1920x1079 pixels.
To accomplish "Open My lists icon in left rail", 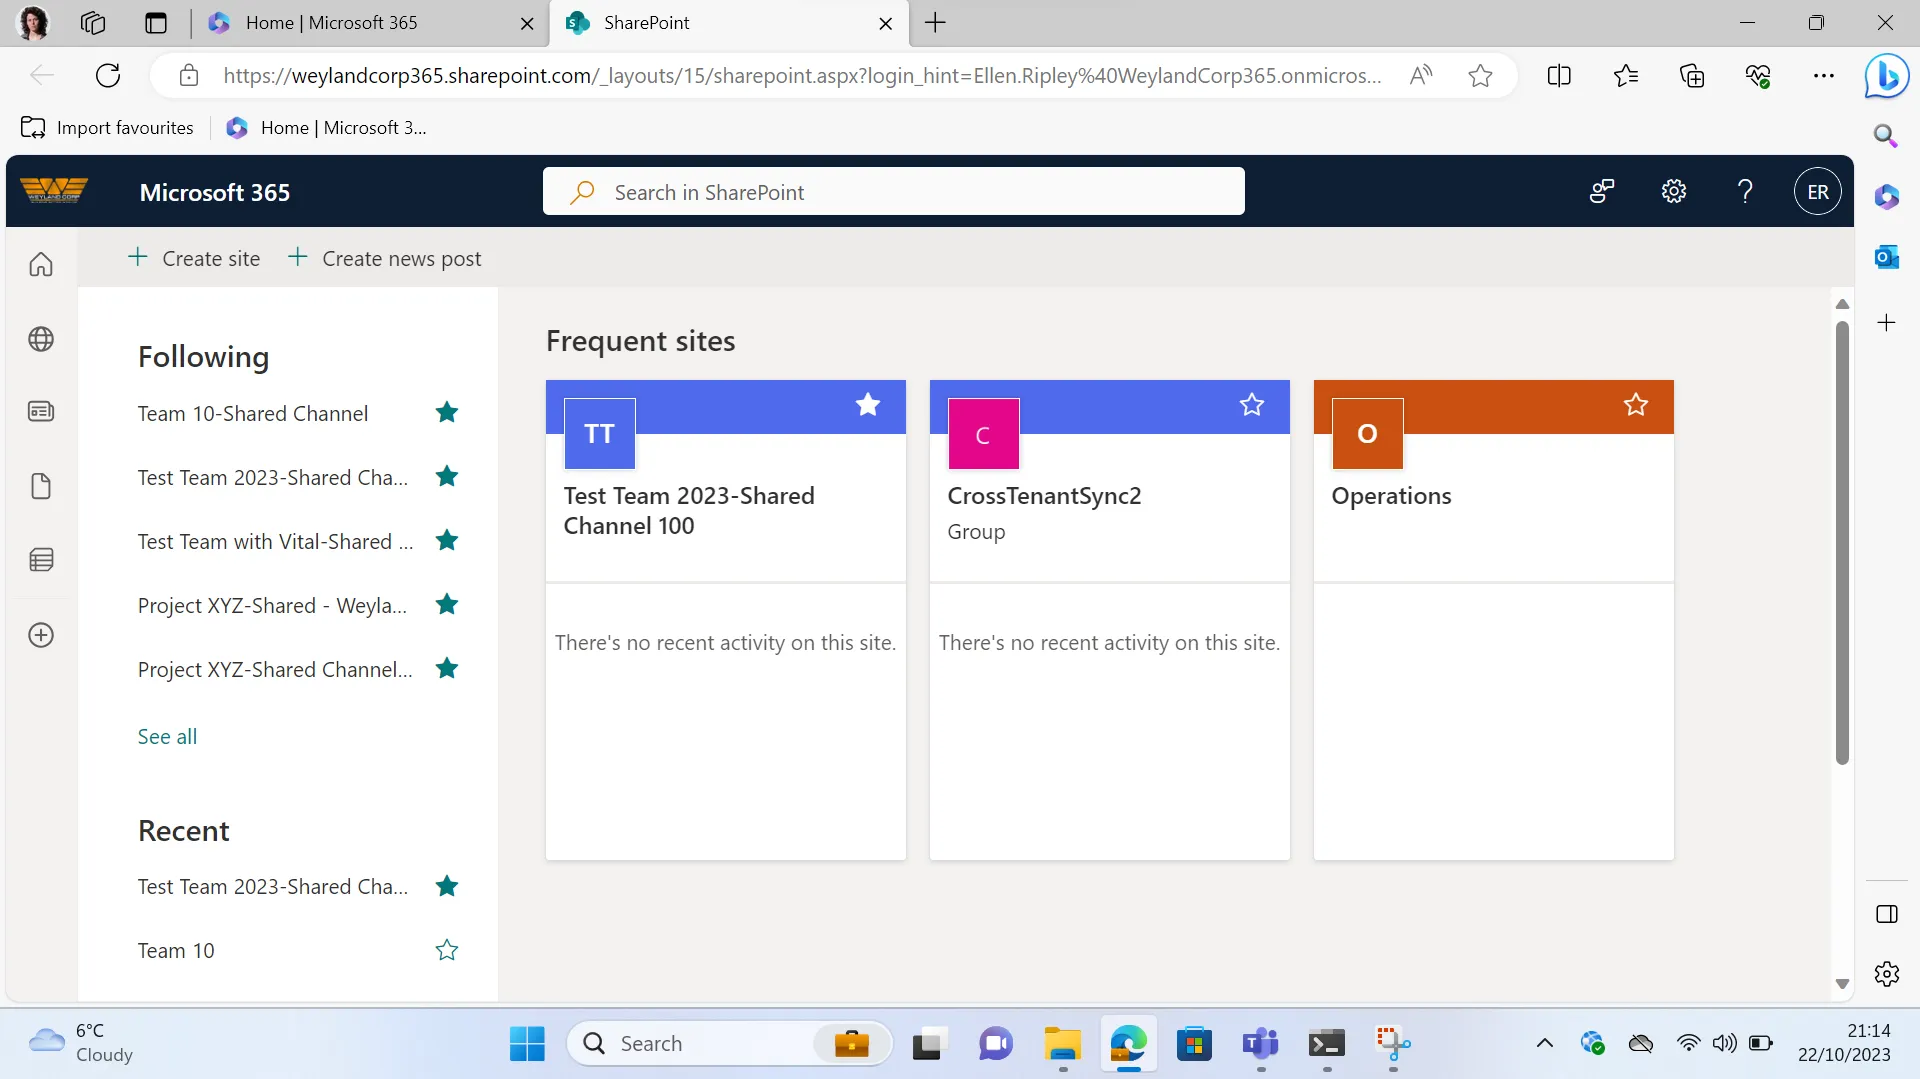I will pos(41,560).
